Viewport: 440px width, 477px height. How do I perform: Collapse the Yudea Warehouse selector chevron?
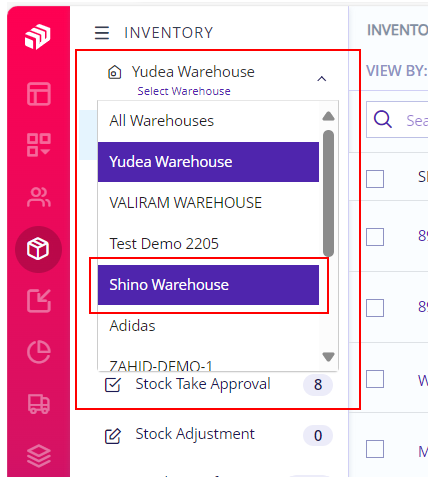pyautogui.click(x=322, y=79)
